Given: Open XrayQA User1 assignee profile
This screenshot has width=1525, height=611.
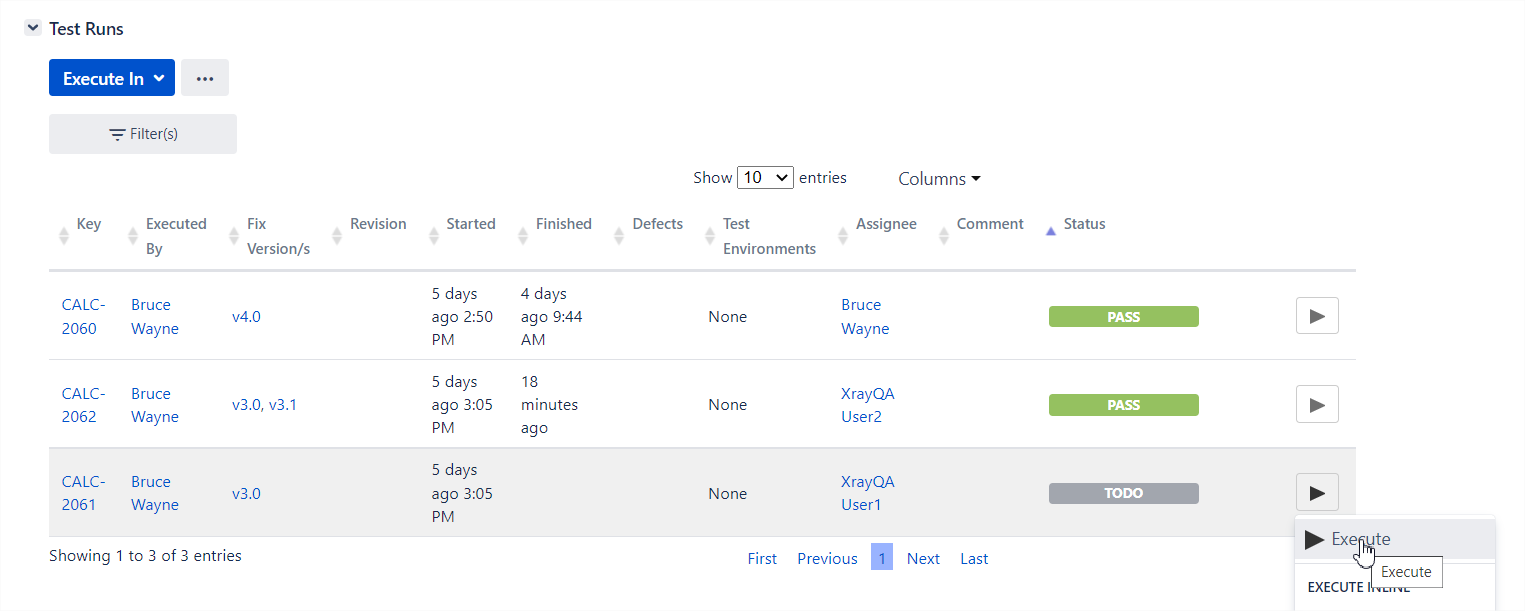Looking at the screenshot, I should pos(868,493).
